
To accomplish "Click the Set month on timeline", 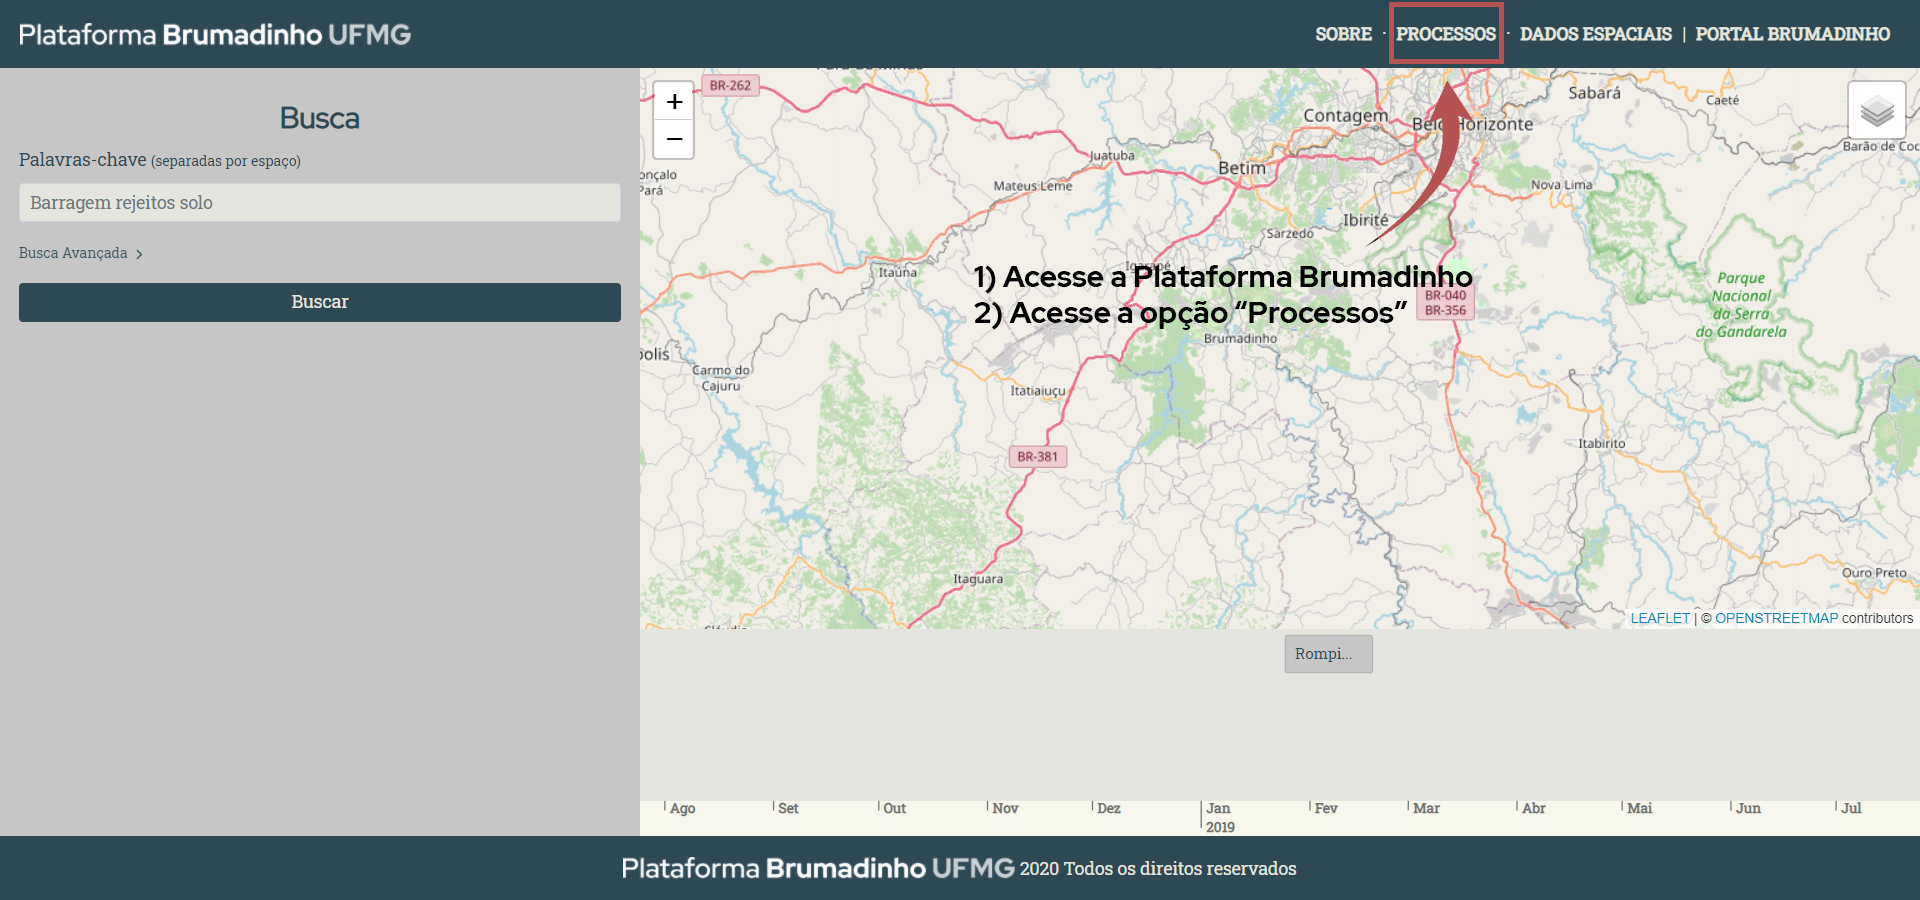I will [788, 808].
